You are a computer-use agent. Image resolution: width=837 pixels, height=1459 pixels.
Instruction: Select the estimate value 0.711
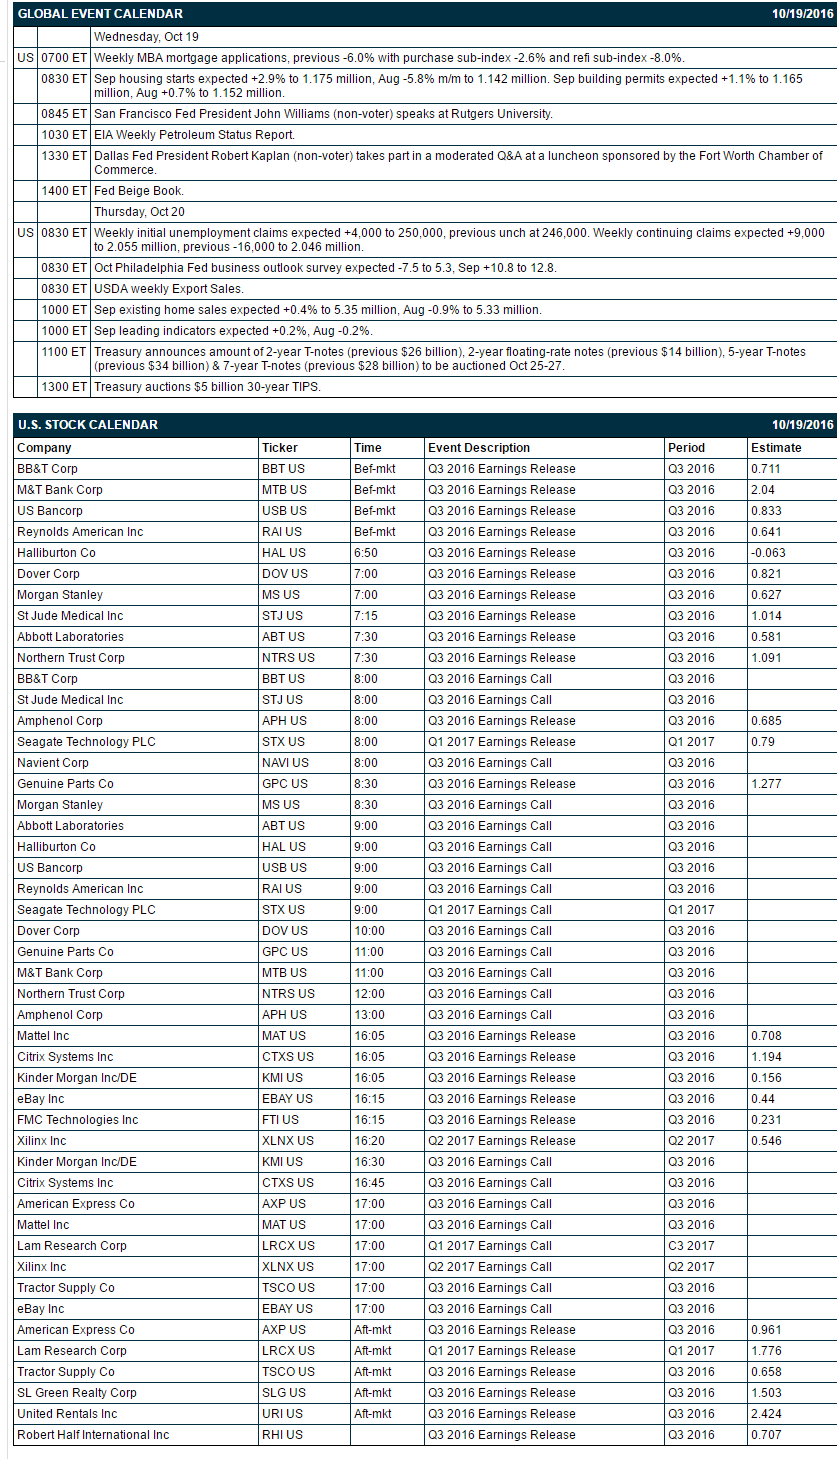pos(766,469)
